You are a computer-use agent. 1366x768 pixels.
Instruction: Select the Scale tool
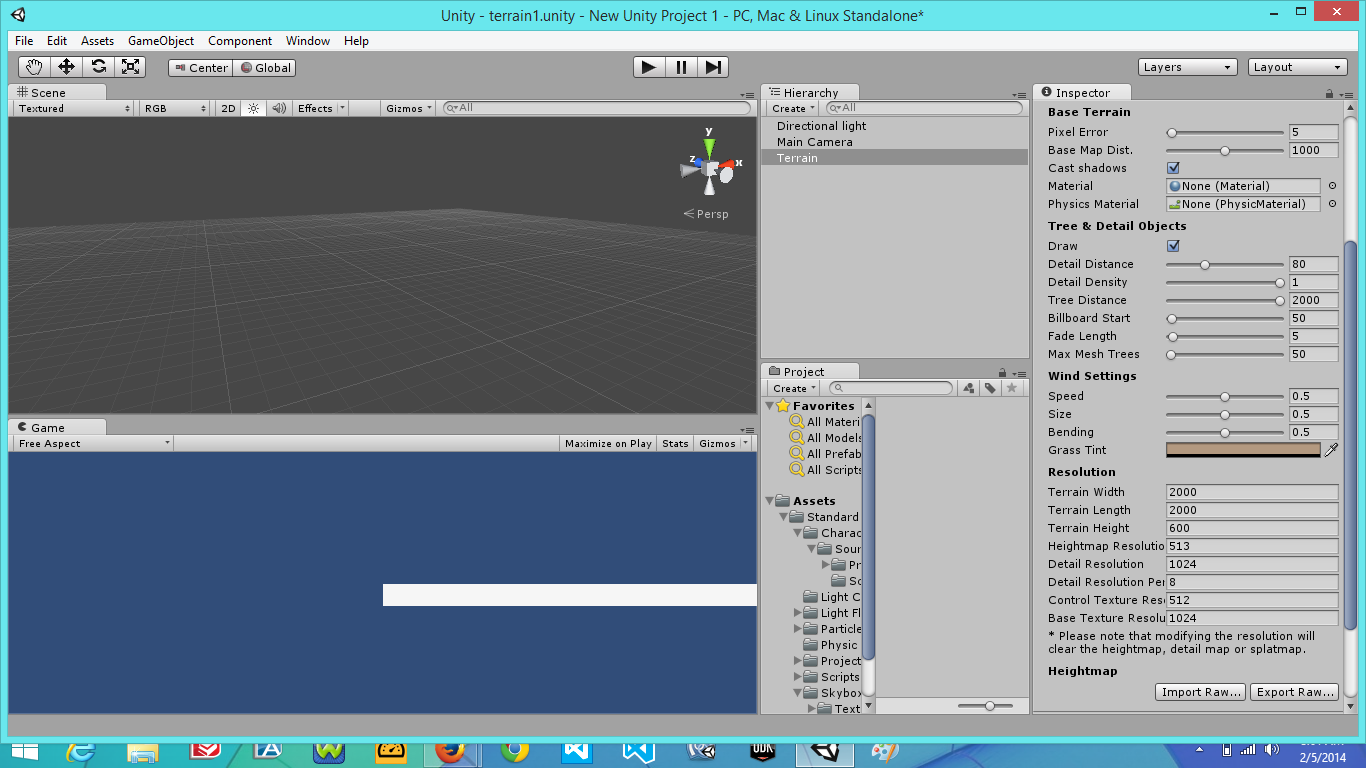pyautogui.click(x=130, y=67)
